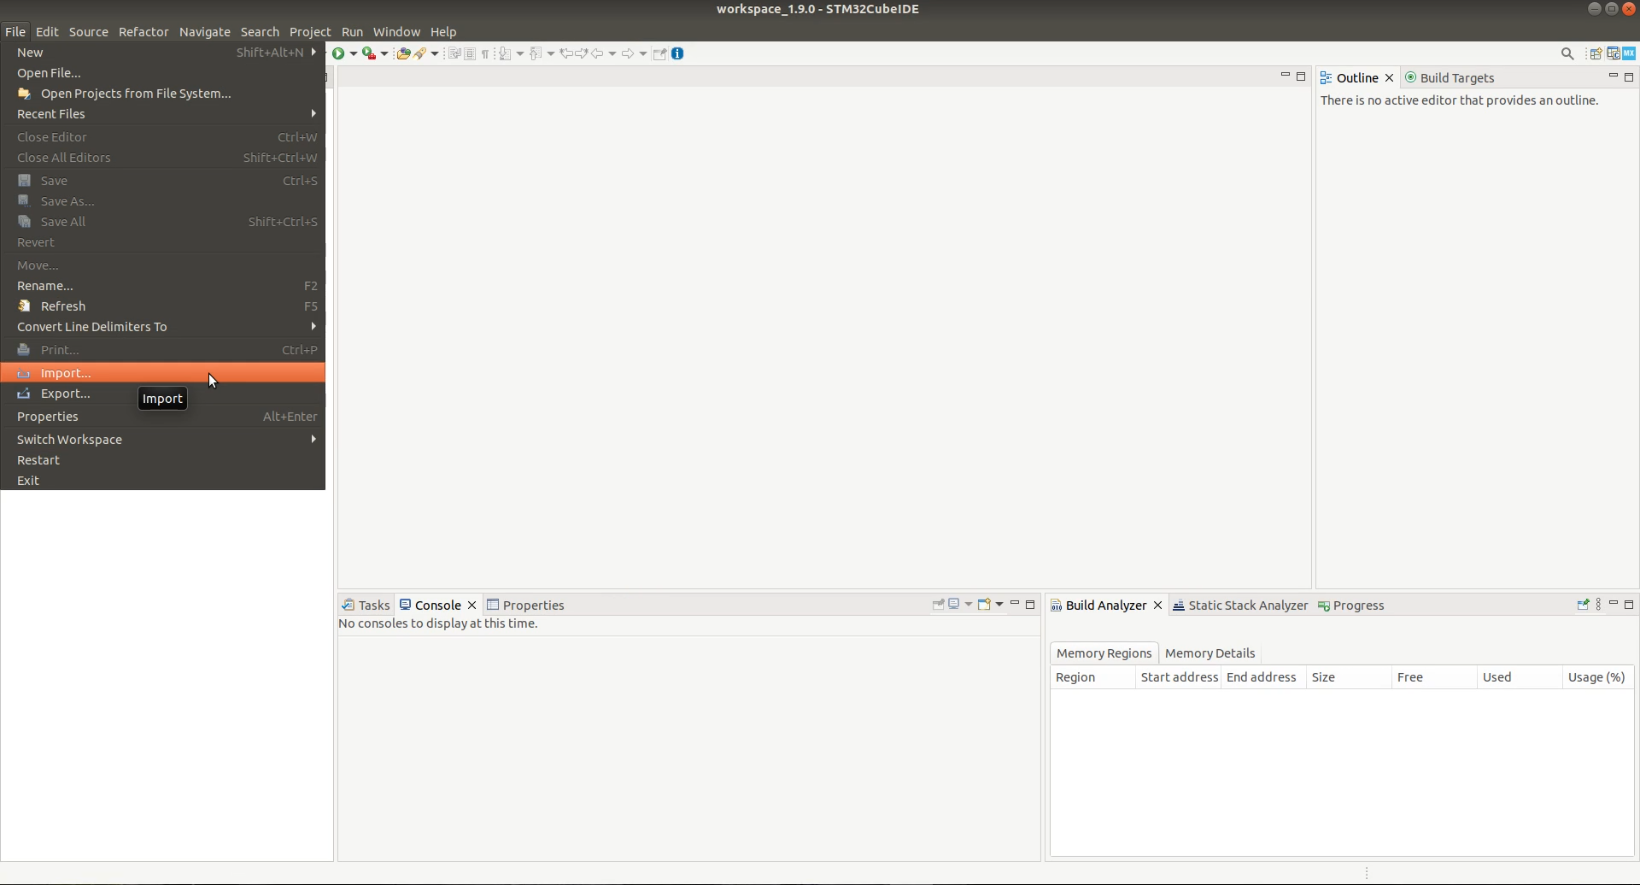Click the Last Edit Location arrow icon
Image resolution: width=1640 pixels, height=885 pixels.
point(566,54)
